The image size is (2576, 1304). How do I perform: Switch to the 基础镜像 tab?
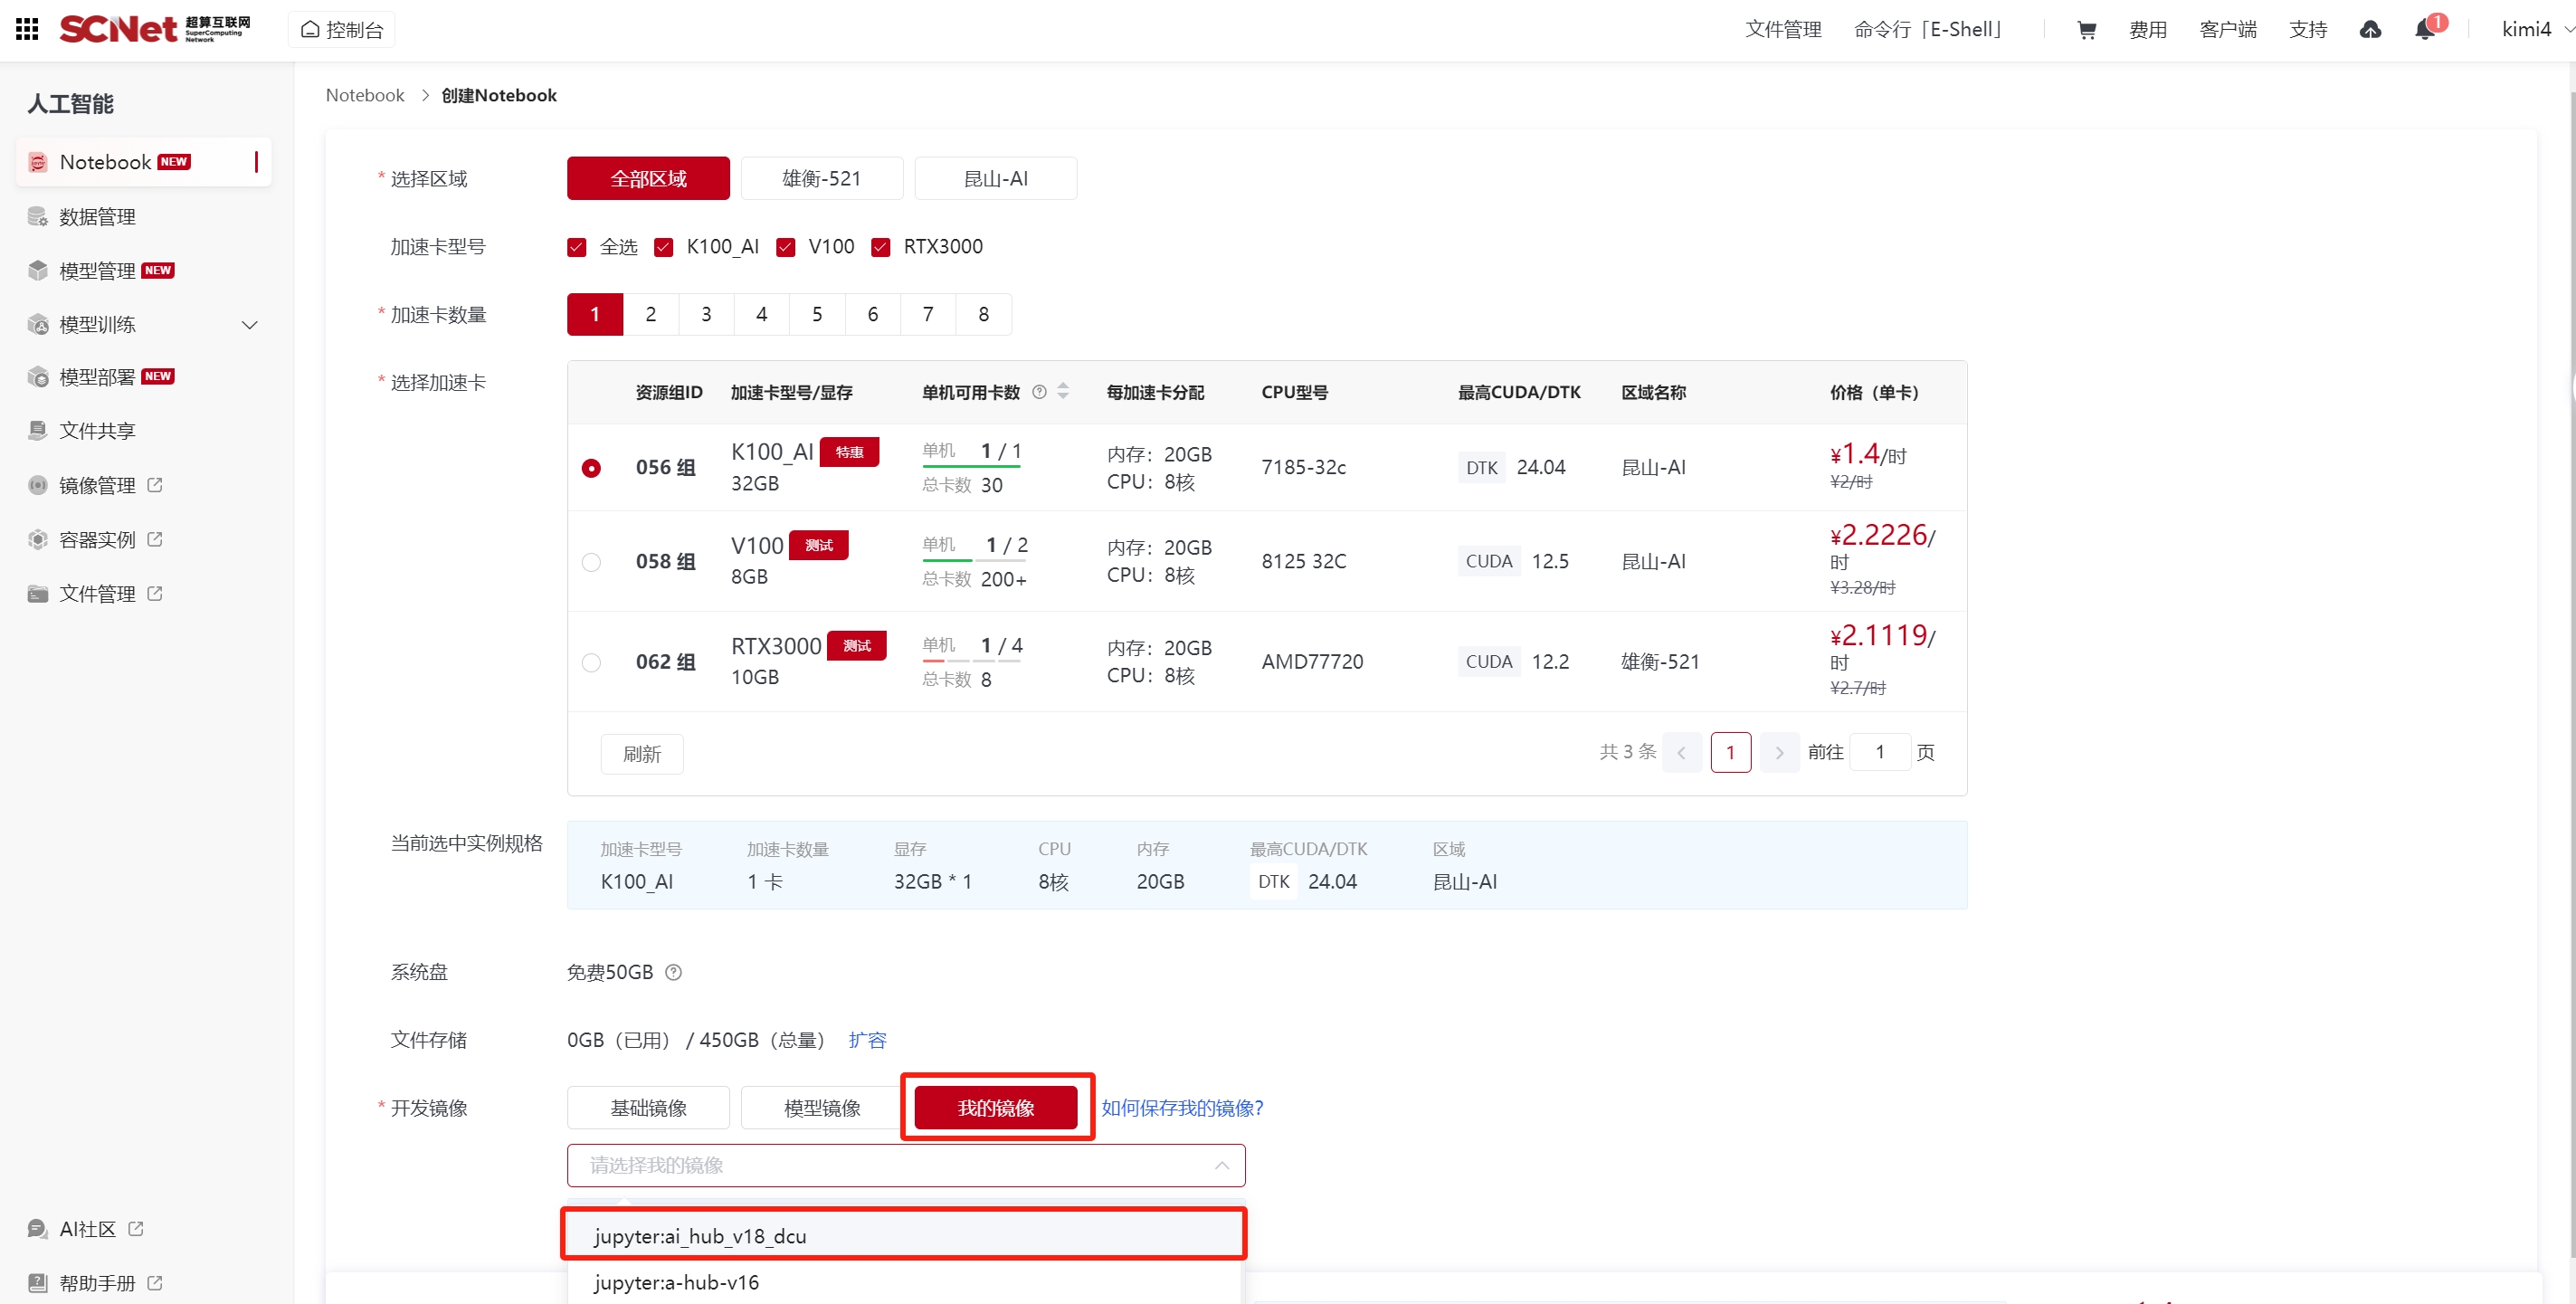648,1107
